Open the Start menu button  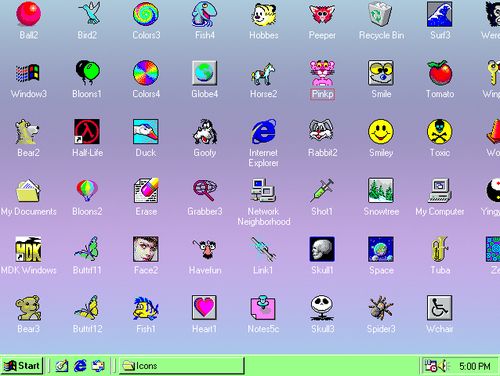coord(22,366)
